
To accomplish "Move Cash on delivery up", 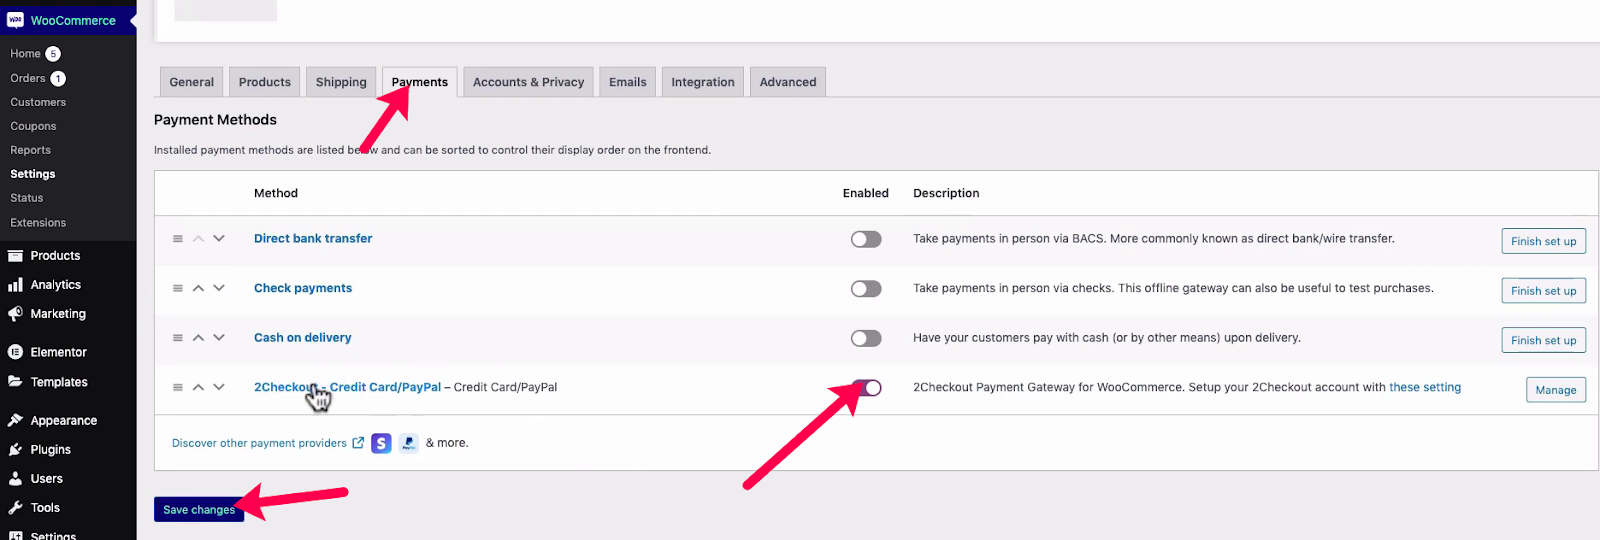I will [198, 338].
